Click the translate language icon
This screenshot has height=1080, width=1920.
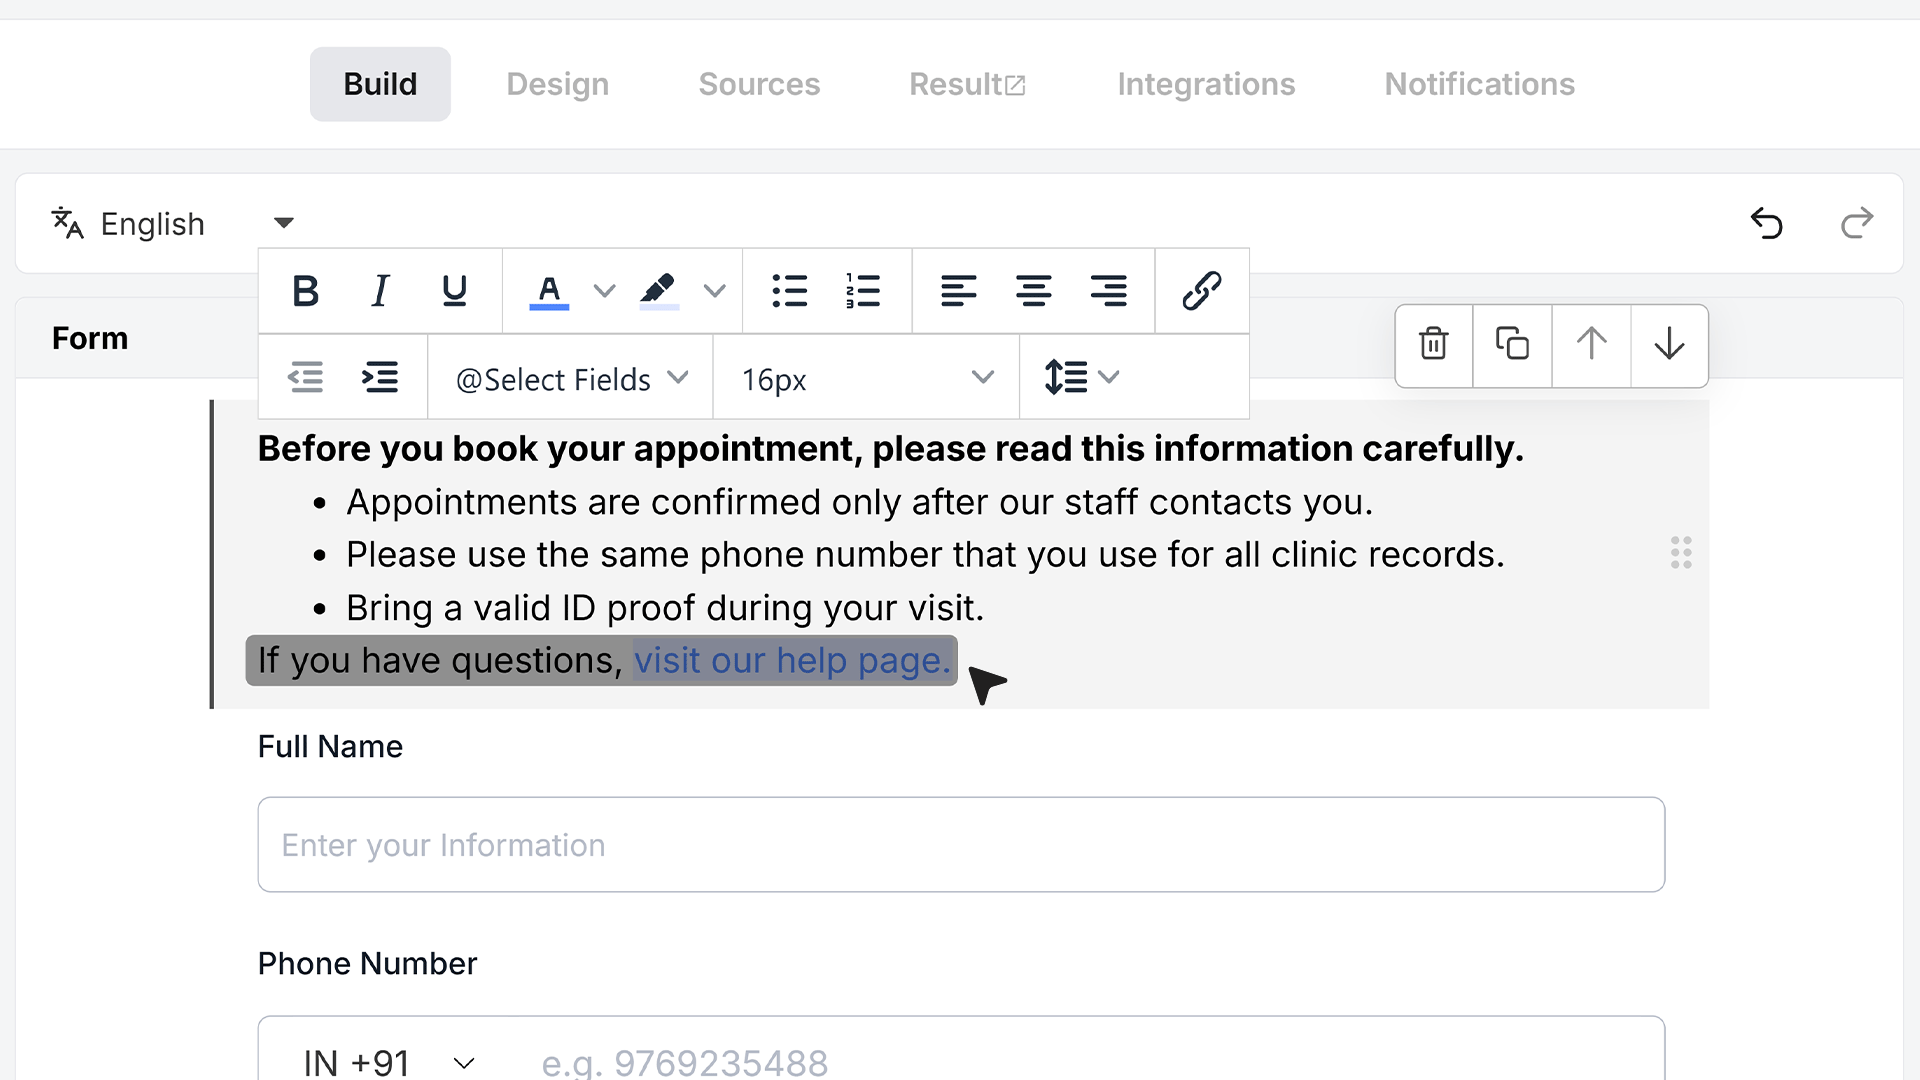67,223
